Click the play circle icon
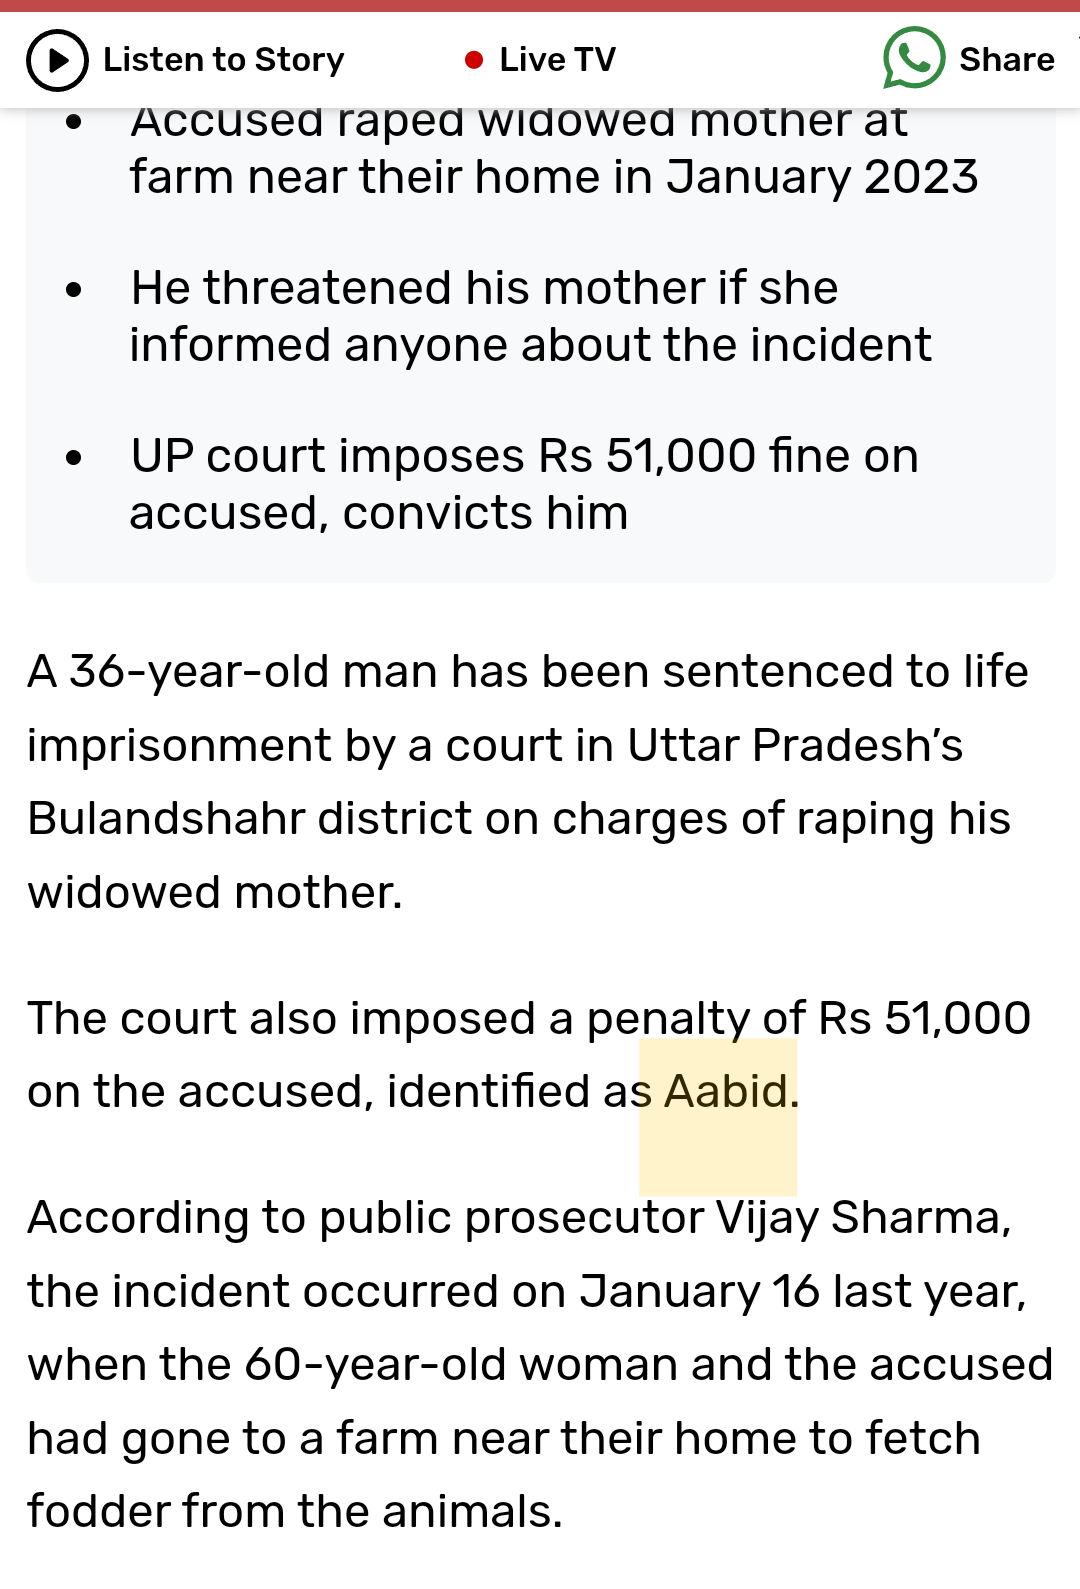1080x1589 pixels. tap(57, 60)
